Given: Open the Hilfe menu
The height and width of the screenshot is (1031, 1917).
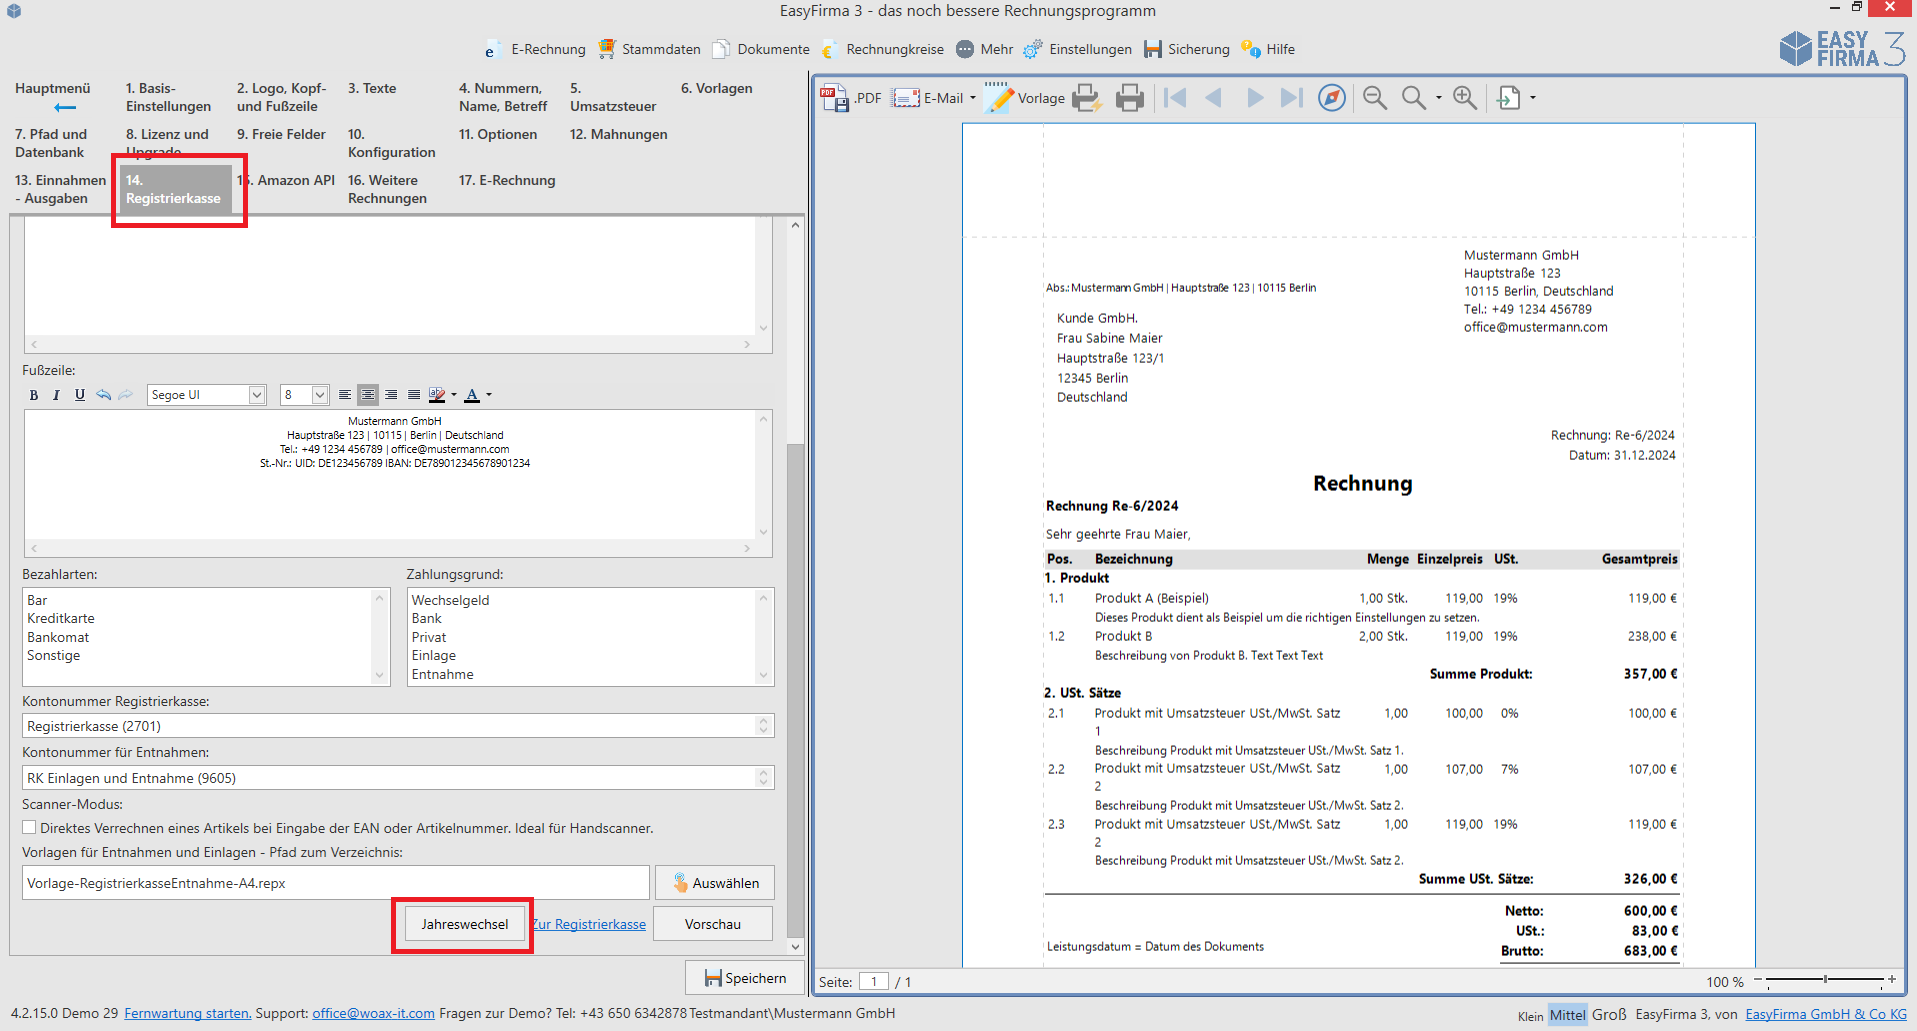Looking at the screenshot, I should [x=1268, y=49].
